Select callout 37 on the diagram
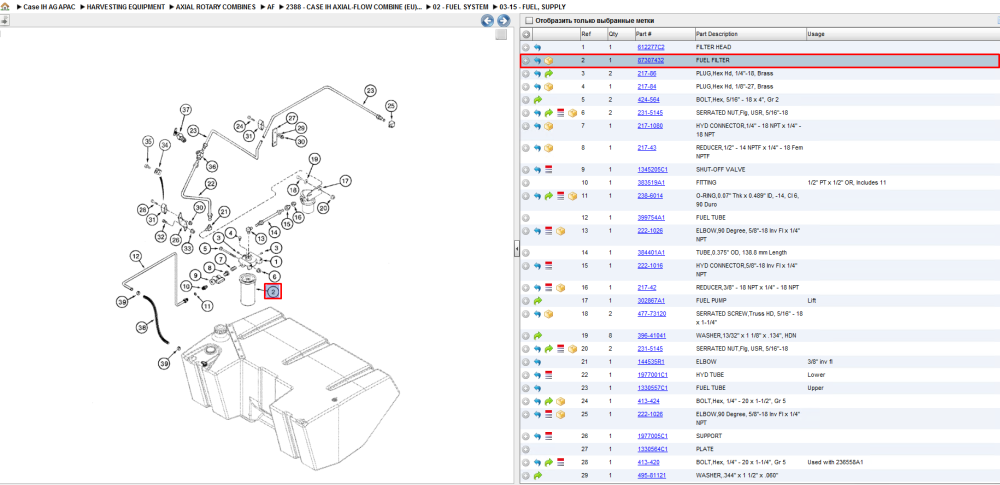 [x=186, y=110]
